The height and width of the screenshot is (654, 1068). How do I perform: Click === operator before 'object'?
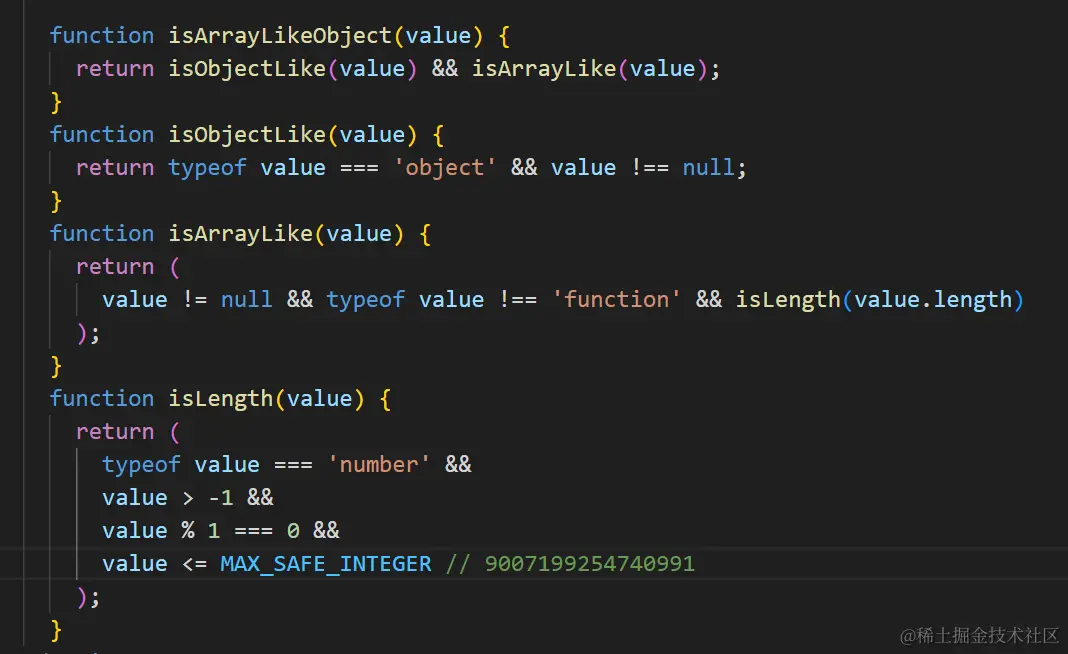click(359, 168)
